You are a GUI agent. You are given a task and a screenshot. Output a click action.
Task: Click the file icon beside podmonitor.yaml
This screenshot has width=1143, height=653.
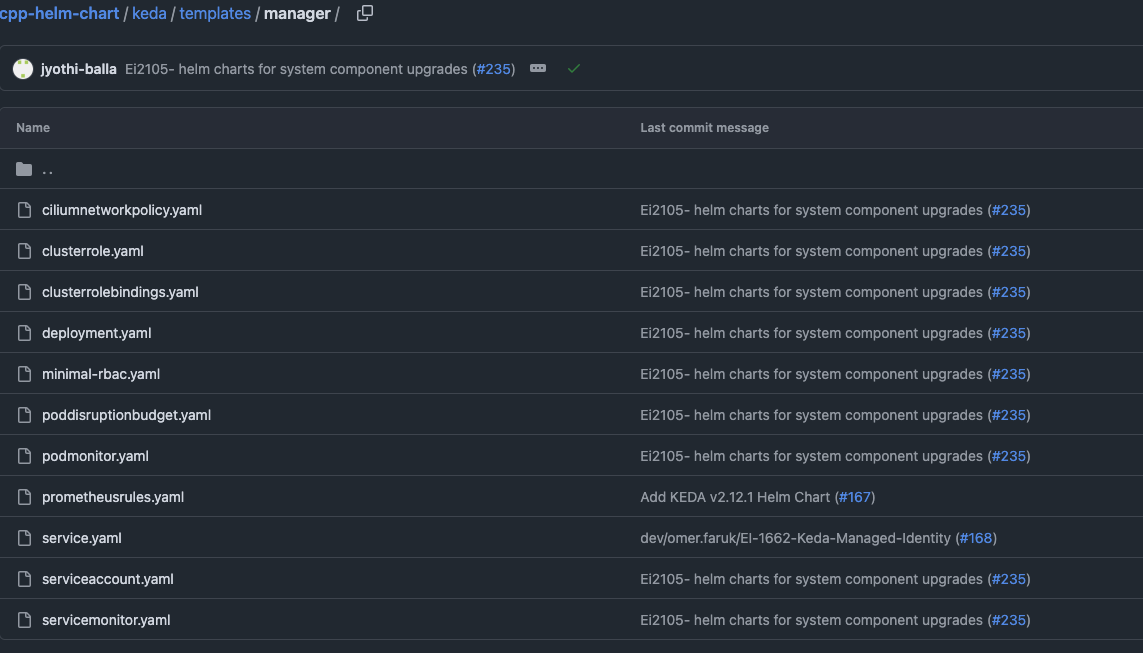click(x=24, y=456)
